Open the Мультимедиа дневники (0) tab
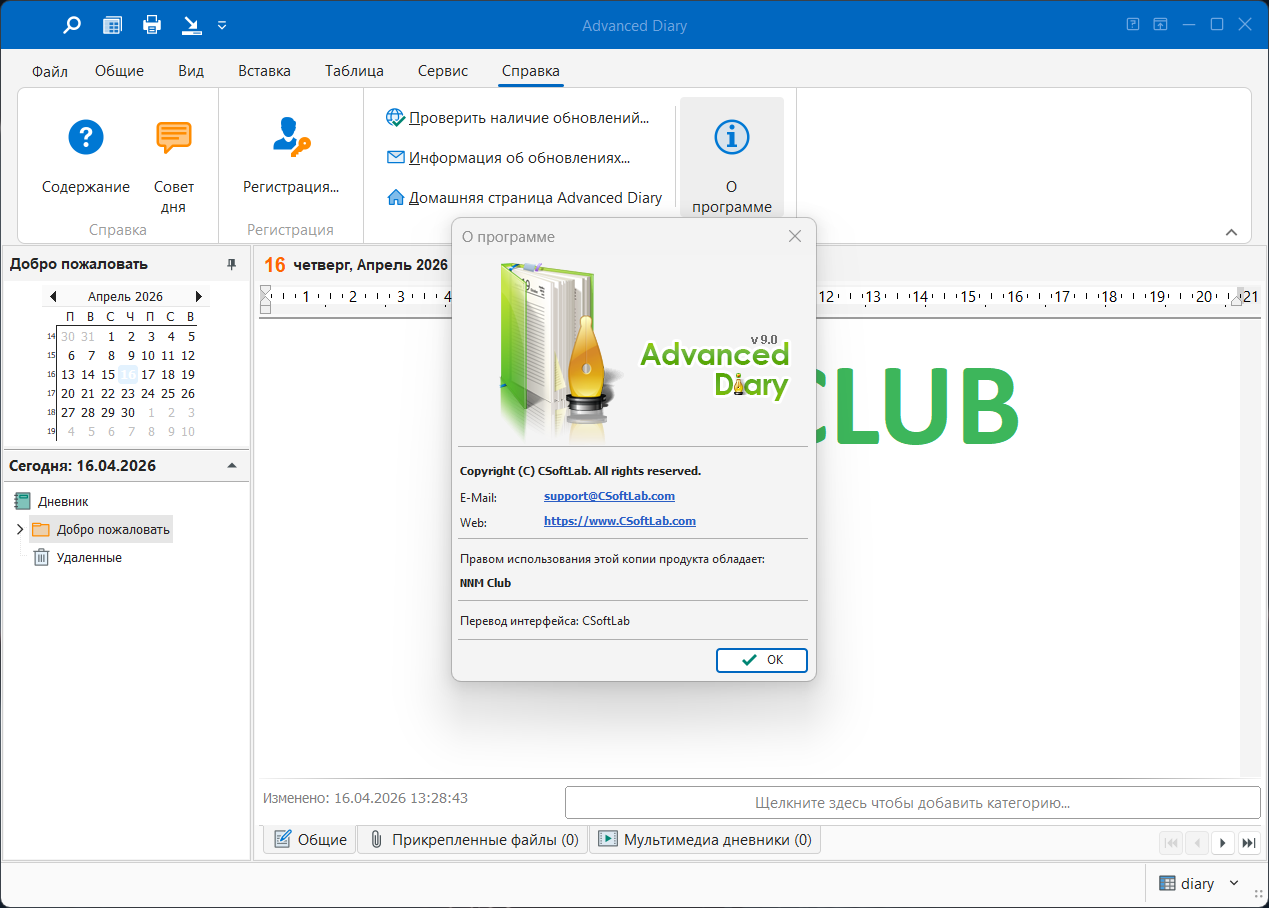Viewport: 1269px width, 908px height. tap(705, 840)
